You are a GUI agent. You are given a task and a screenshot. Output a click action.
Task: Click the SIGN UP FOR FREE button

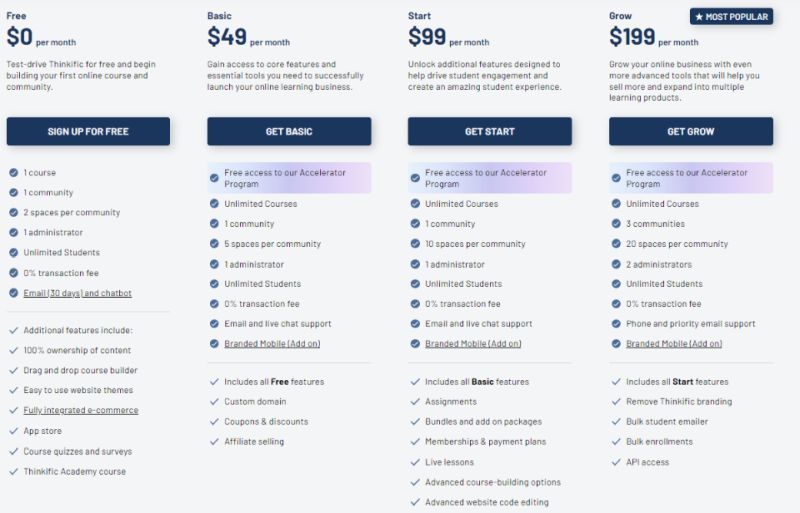click(88, 131)
